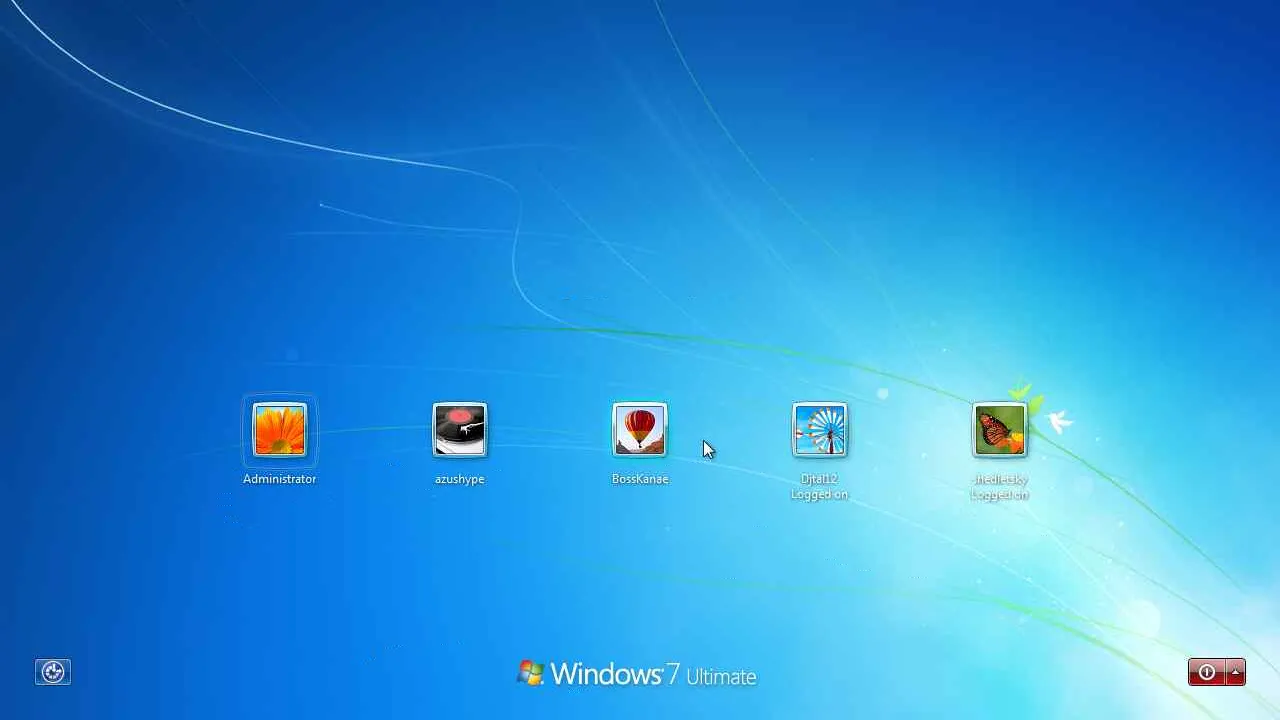
Task: Select the logged-on account with butterfly picture
Action: 1000,430
